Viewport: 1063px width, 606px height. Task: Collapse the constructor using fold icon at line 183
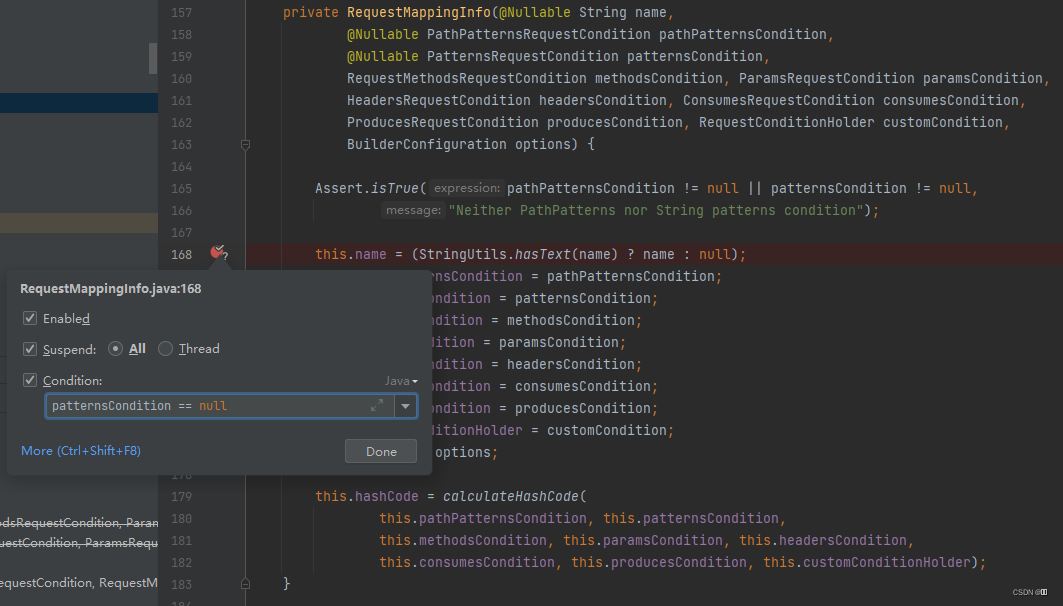click(245, 582)
